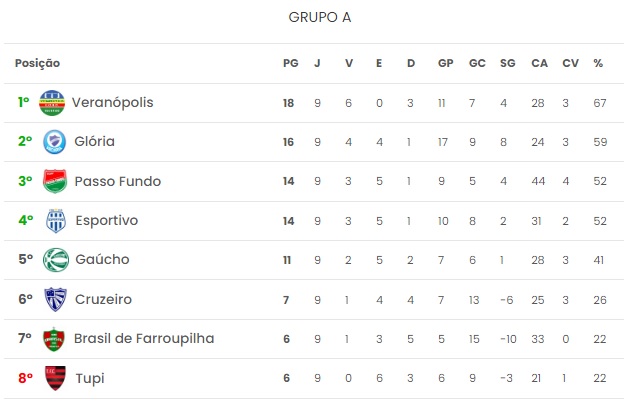Click the Esportivo team crest
The width and height of the screenshot is (627, 406).
click(56, 220)
